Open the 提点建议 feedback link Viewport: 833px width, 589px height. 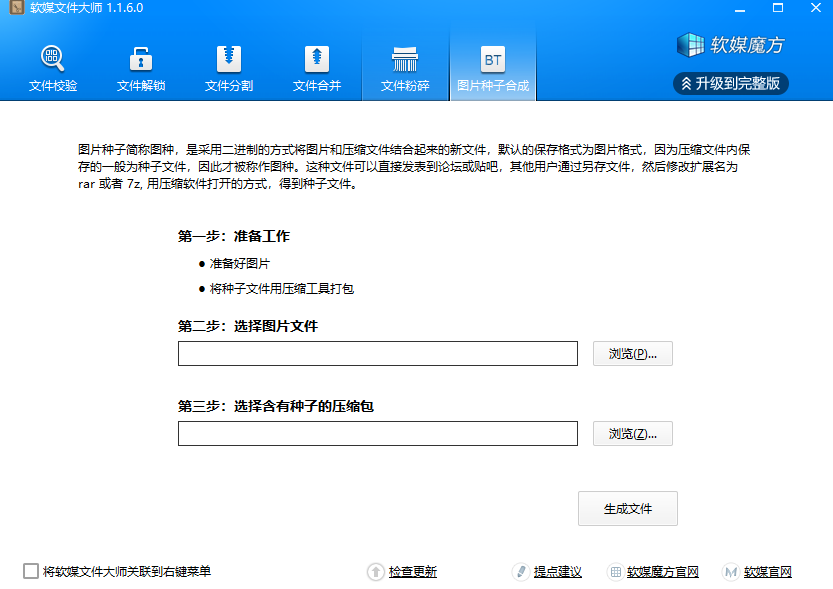pos(558,572)
